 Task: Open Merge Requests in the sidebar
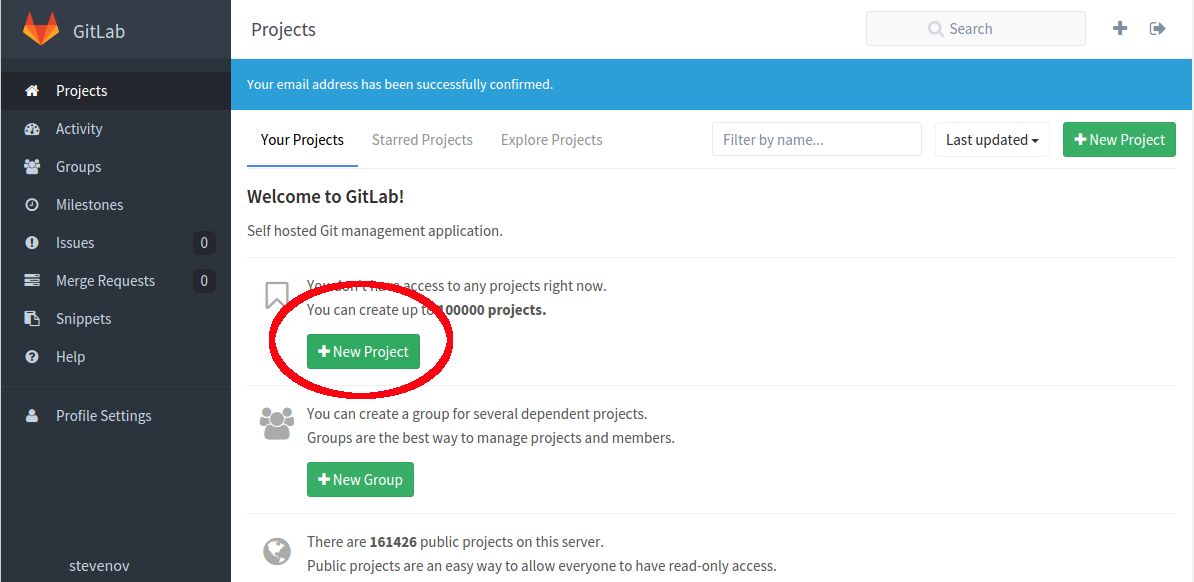pyautogui.click(x=116, y=281)
